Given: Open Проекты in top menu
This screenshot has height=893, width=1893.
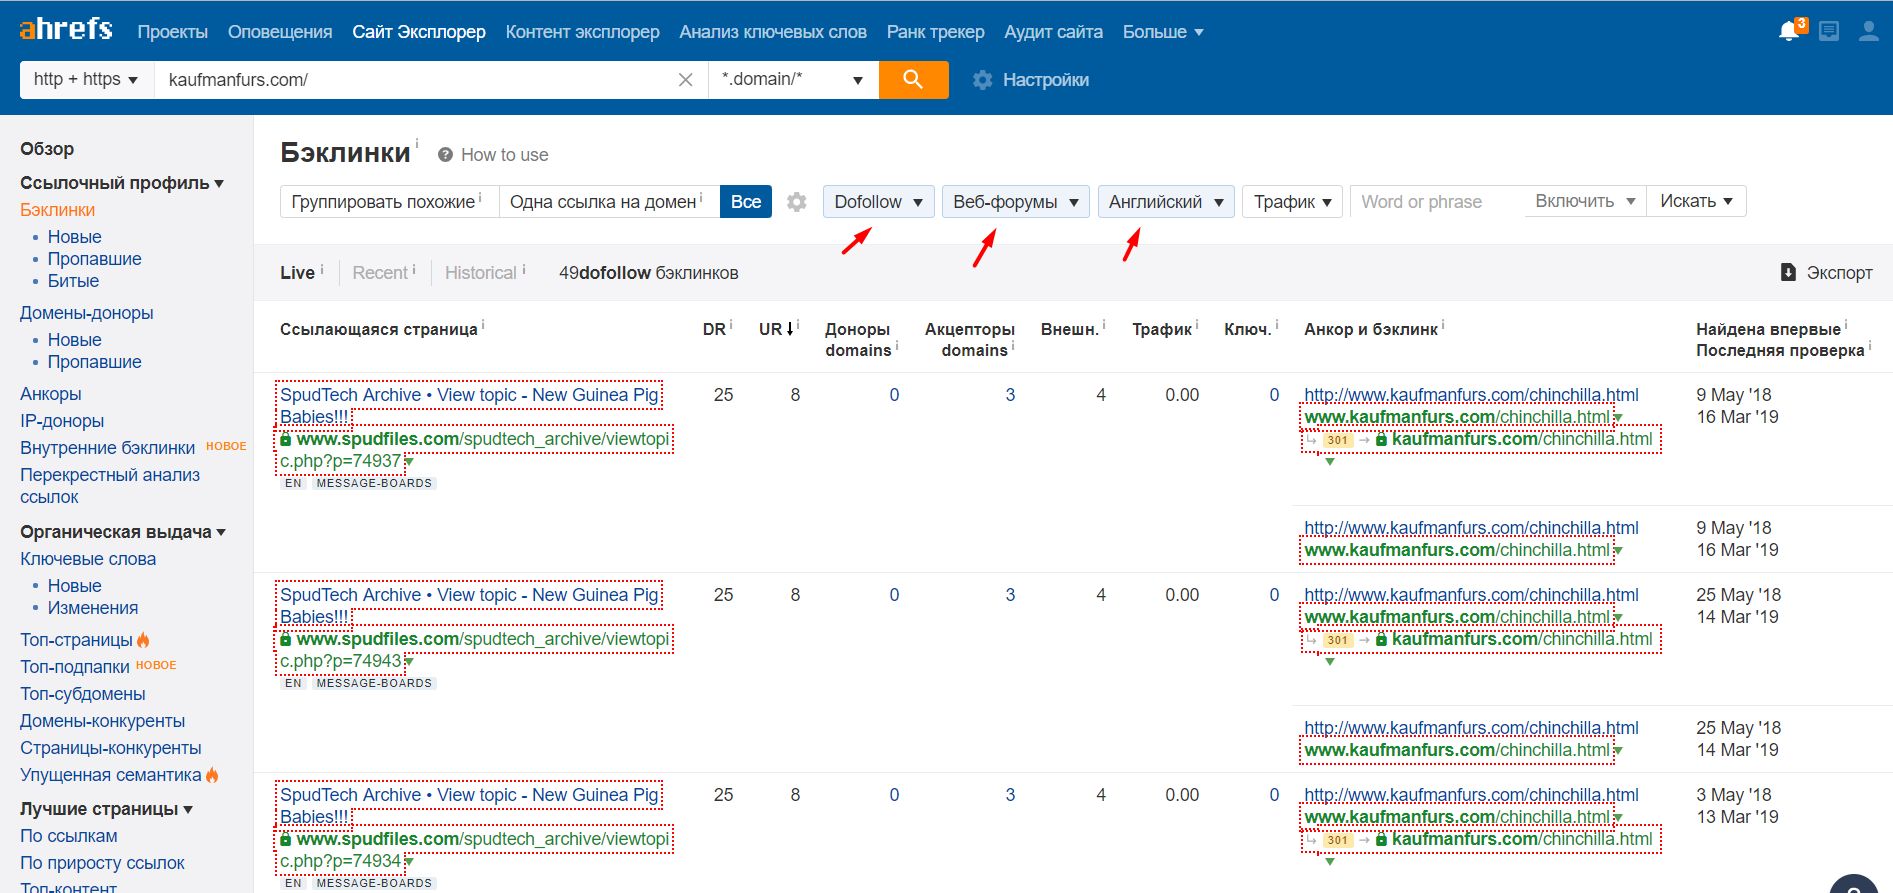Looking at the screenshot, I should click(x=173, y=32).
